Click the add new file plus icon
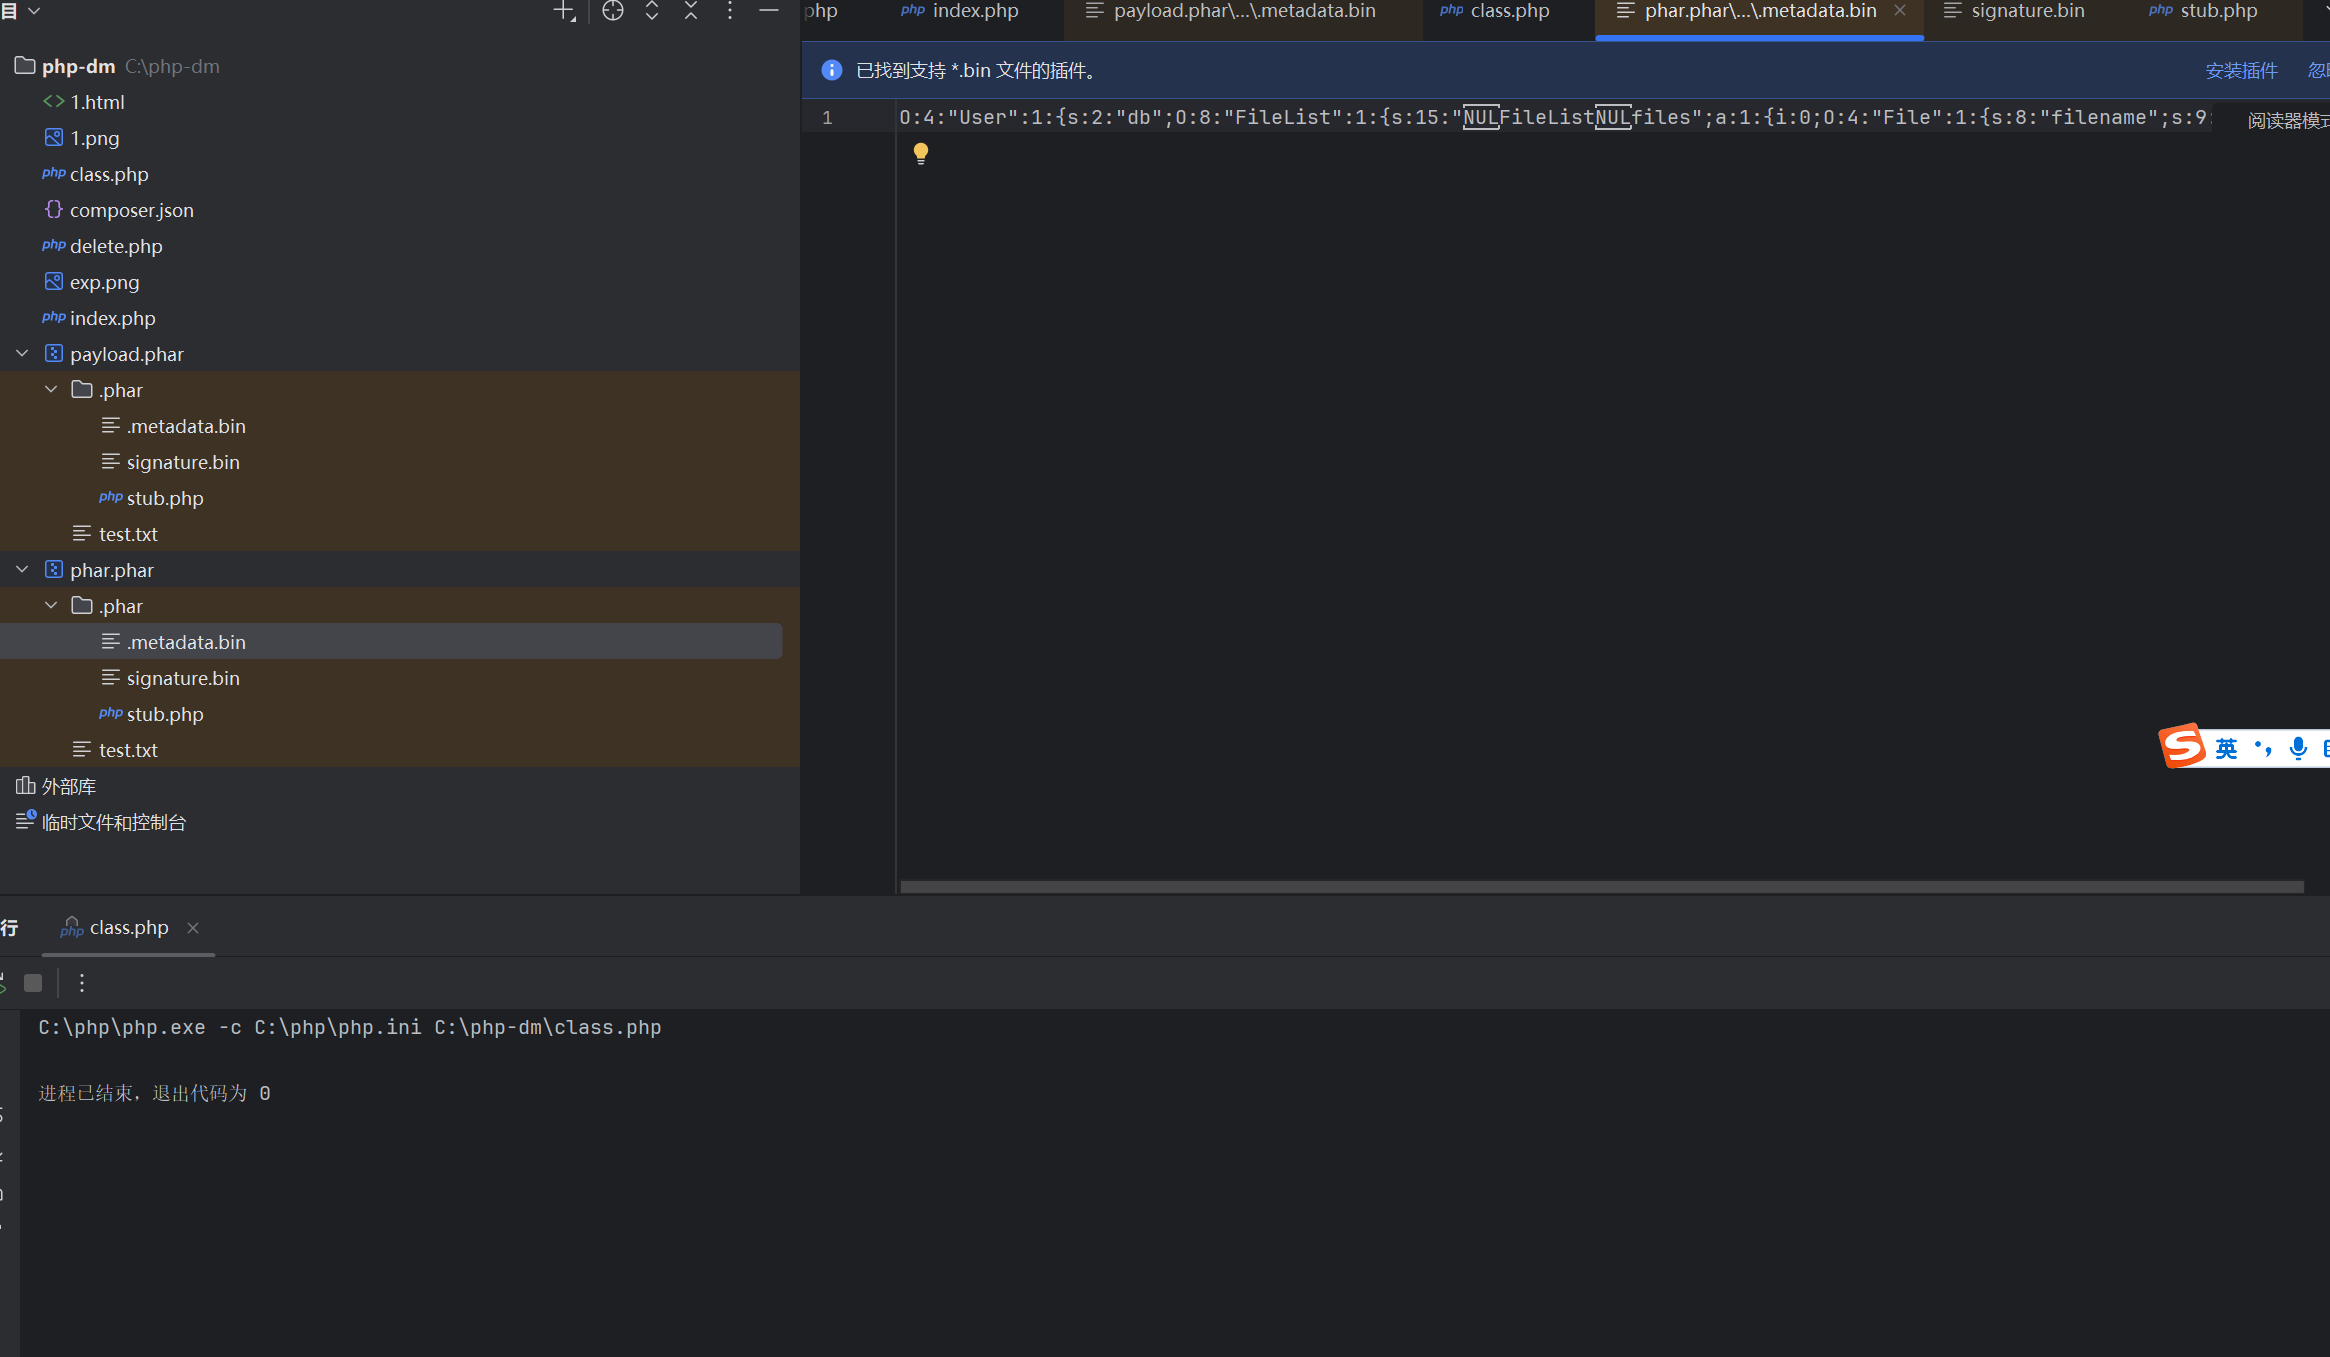This screenshot has height=1357, width=2330. pos(564,11)
